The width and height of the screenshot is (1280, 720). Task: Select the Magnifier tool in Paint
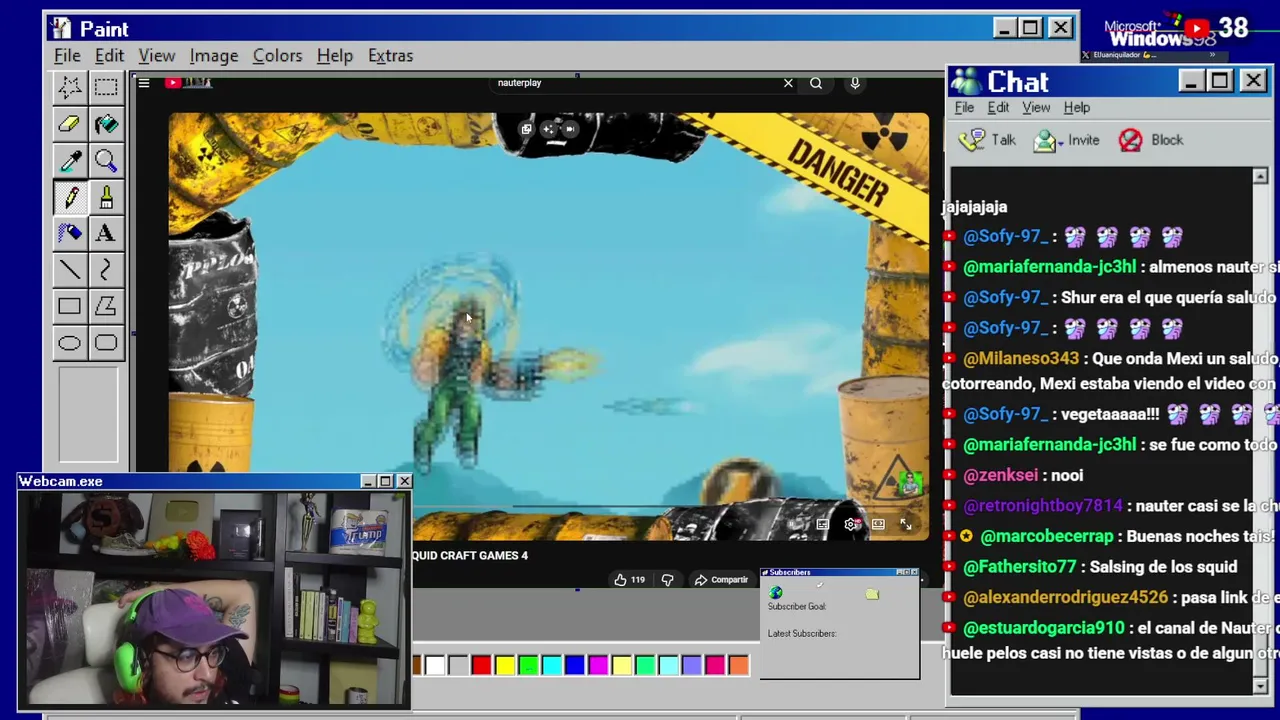click(x=105, y=160)
